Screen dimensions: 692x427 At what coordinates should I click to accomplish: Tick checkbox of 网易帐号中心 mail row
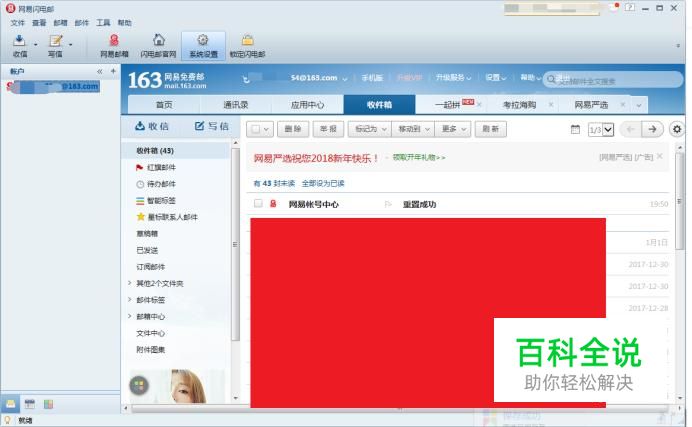pyautogui.click(x=258, y=203)
